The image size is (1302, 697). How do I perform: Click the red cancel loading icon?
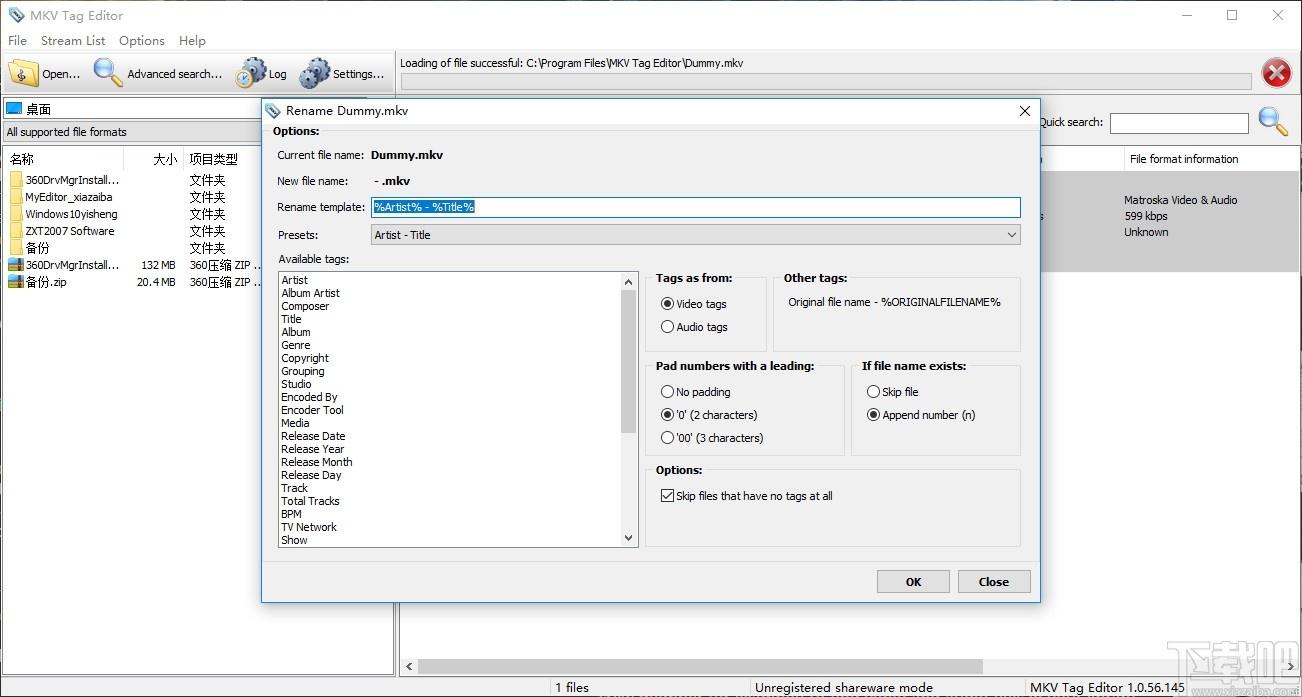coord(1276,73)
